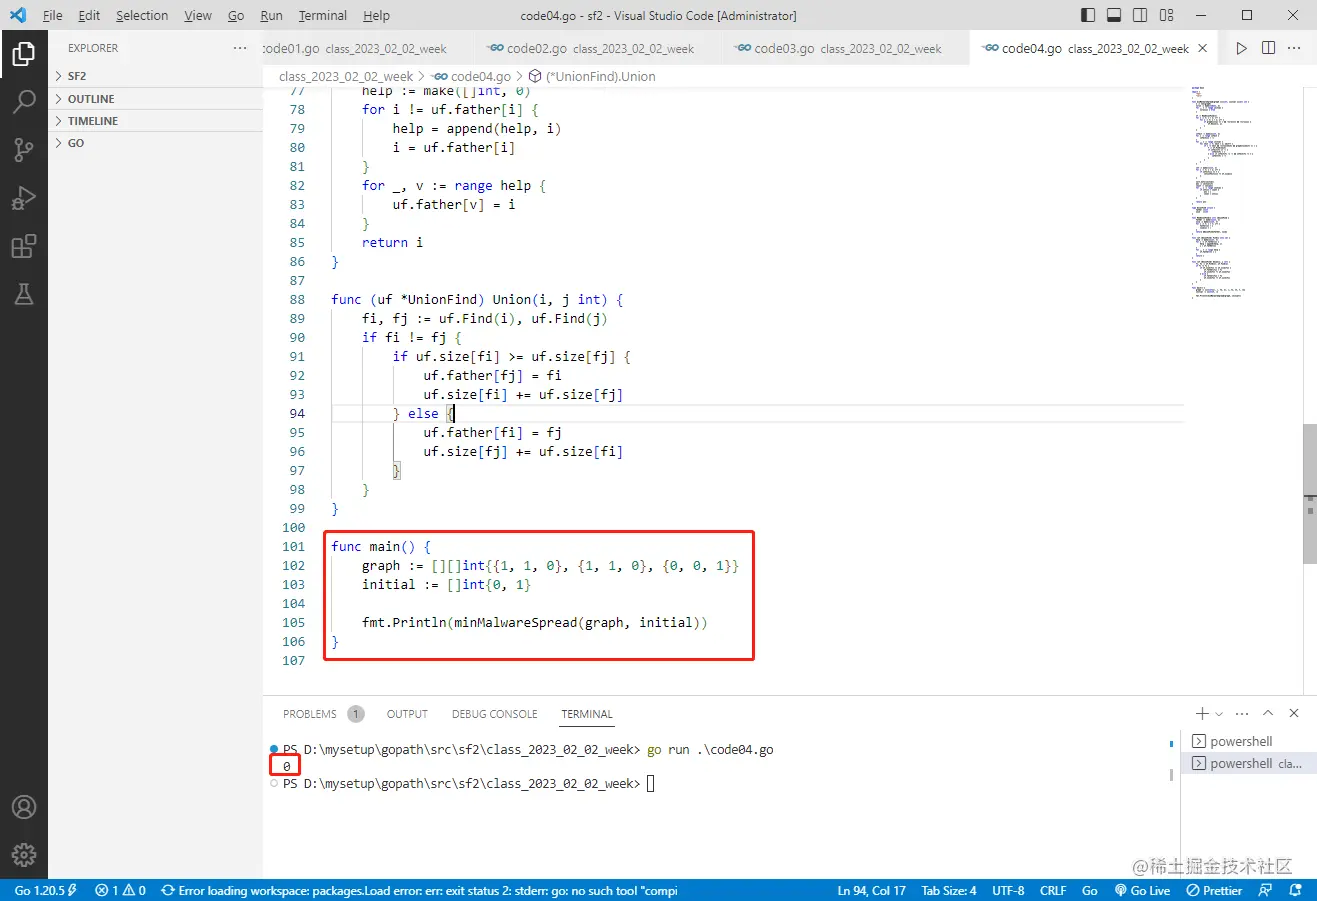Viewport: 1317px width, 901px height.
Task: Open Explorer Views and More Actions ellipsis
Action: tap(239, 48)
